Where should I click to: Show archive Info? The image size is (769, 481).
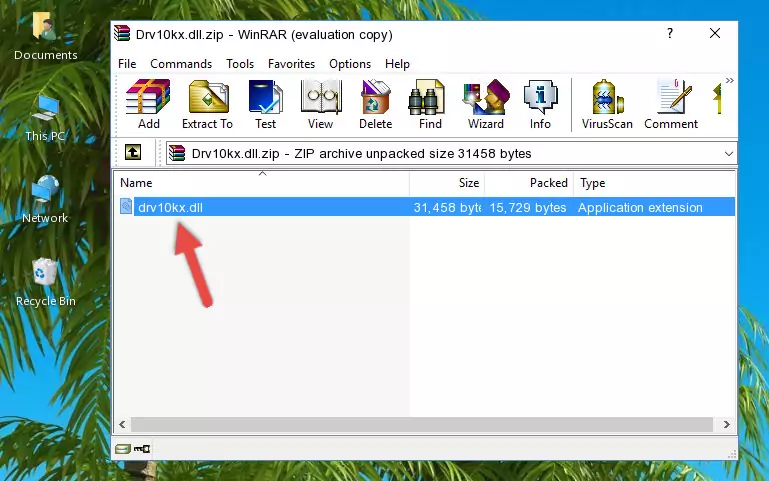click(x=540, y=104)
